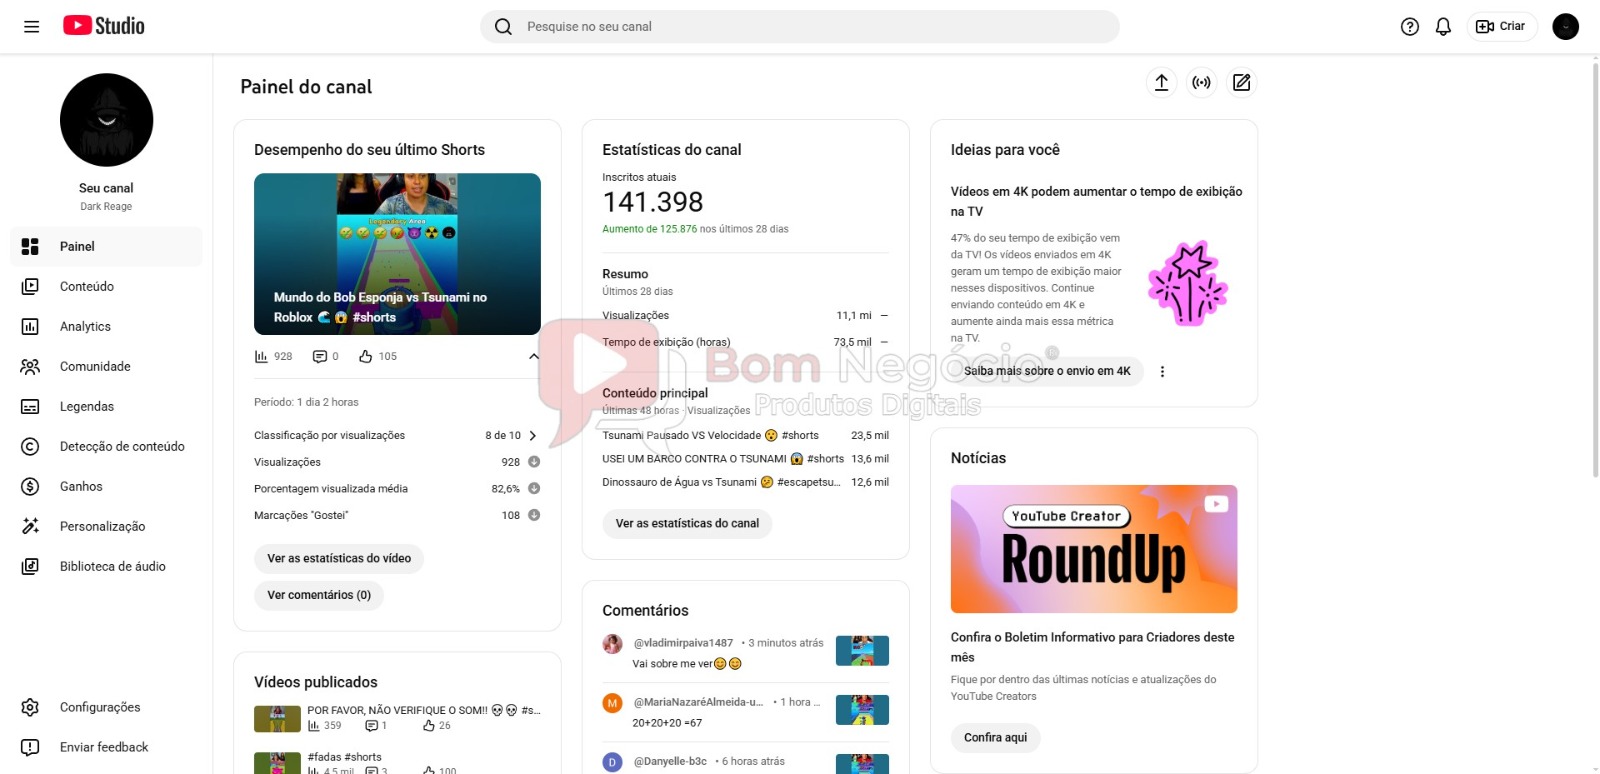Open three-dot options on 4K idea card
Image resolution: width=1600 pixels, height=774 pixels.
1162,371
